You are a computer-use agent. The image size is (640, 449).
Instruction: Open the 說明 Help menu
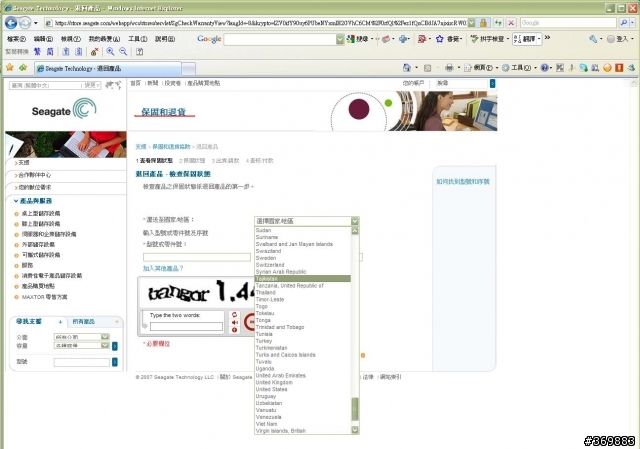pos(165,39)
